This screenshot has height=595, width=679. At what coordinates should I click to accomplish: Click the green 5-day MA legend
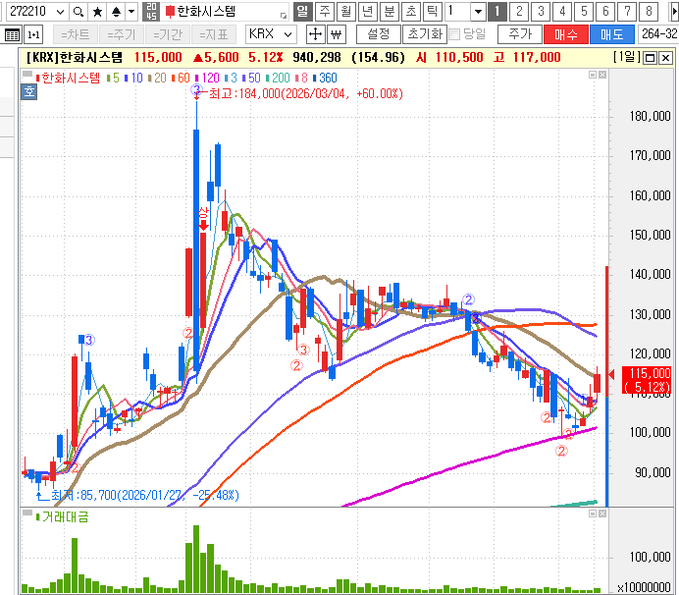point(113,78)
